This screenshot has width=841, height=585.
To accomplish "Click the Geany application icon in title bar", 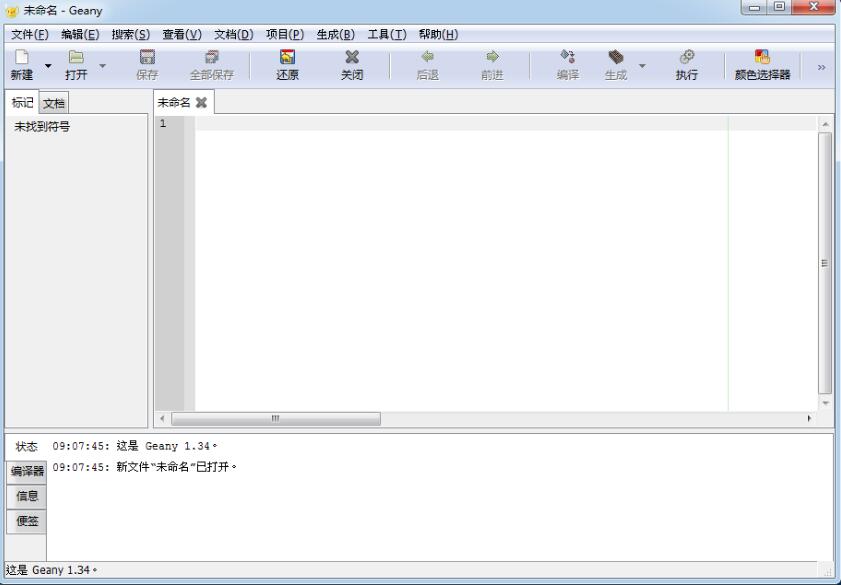I will pyautogui.click(x=11, y=11).
